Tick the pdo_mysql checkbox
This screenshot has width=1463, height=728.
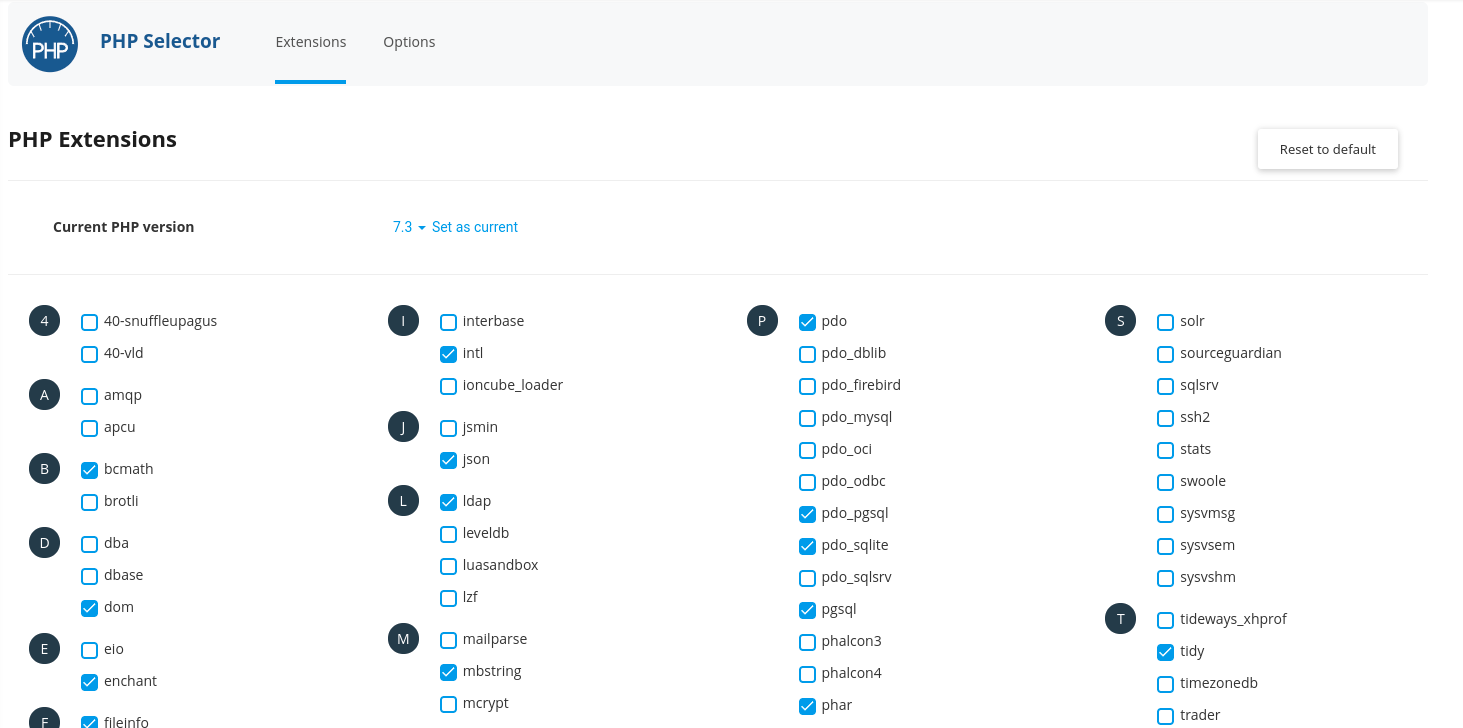click(808, 418)
